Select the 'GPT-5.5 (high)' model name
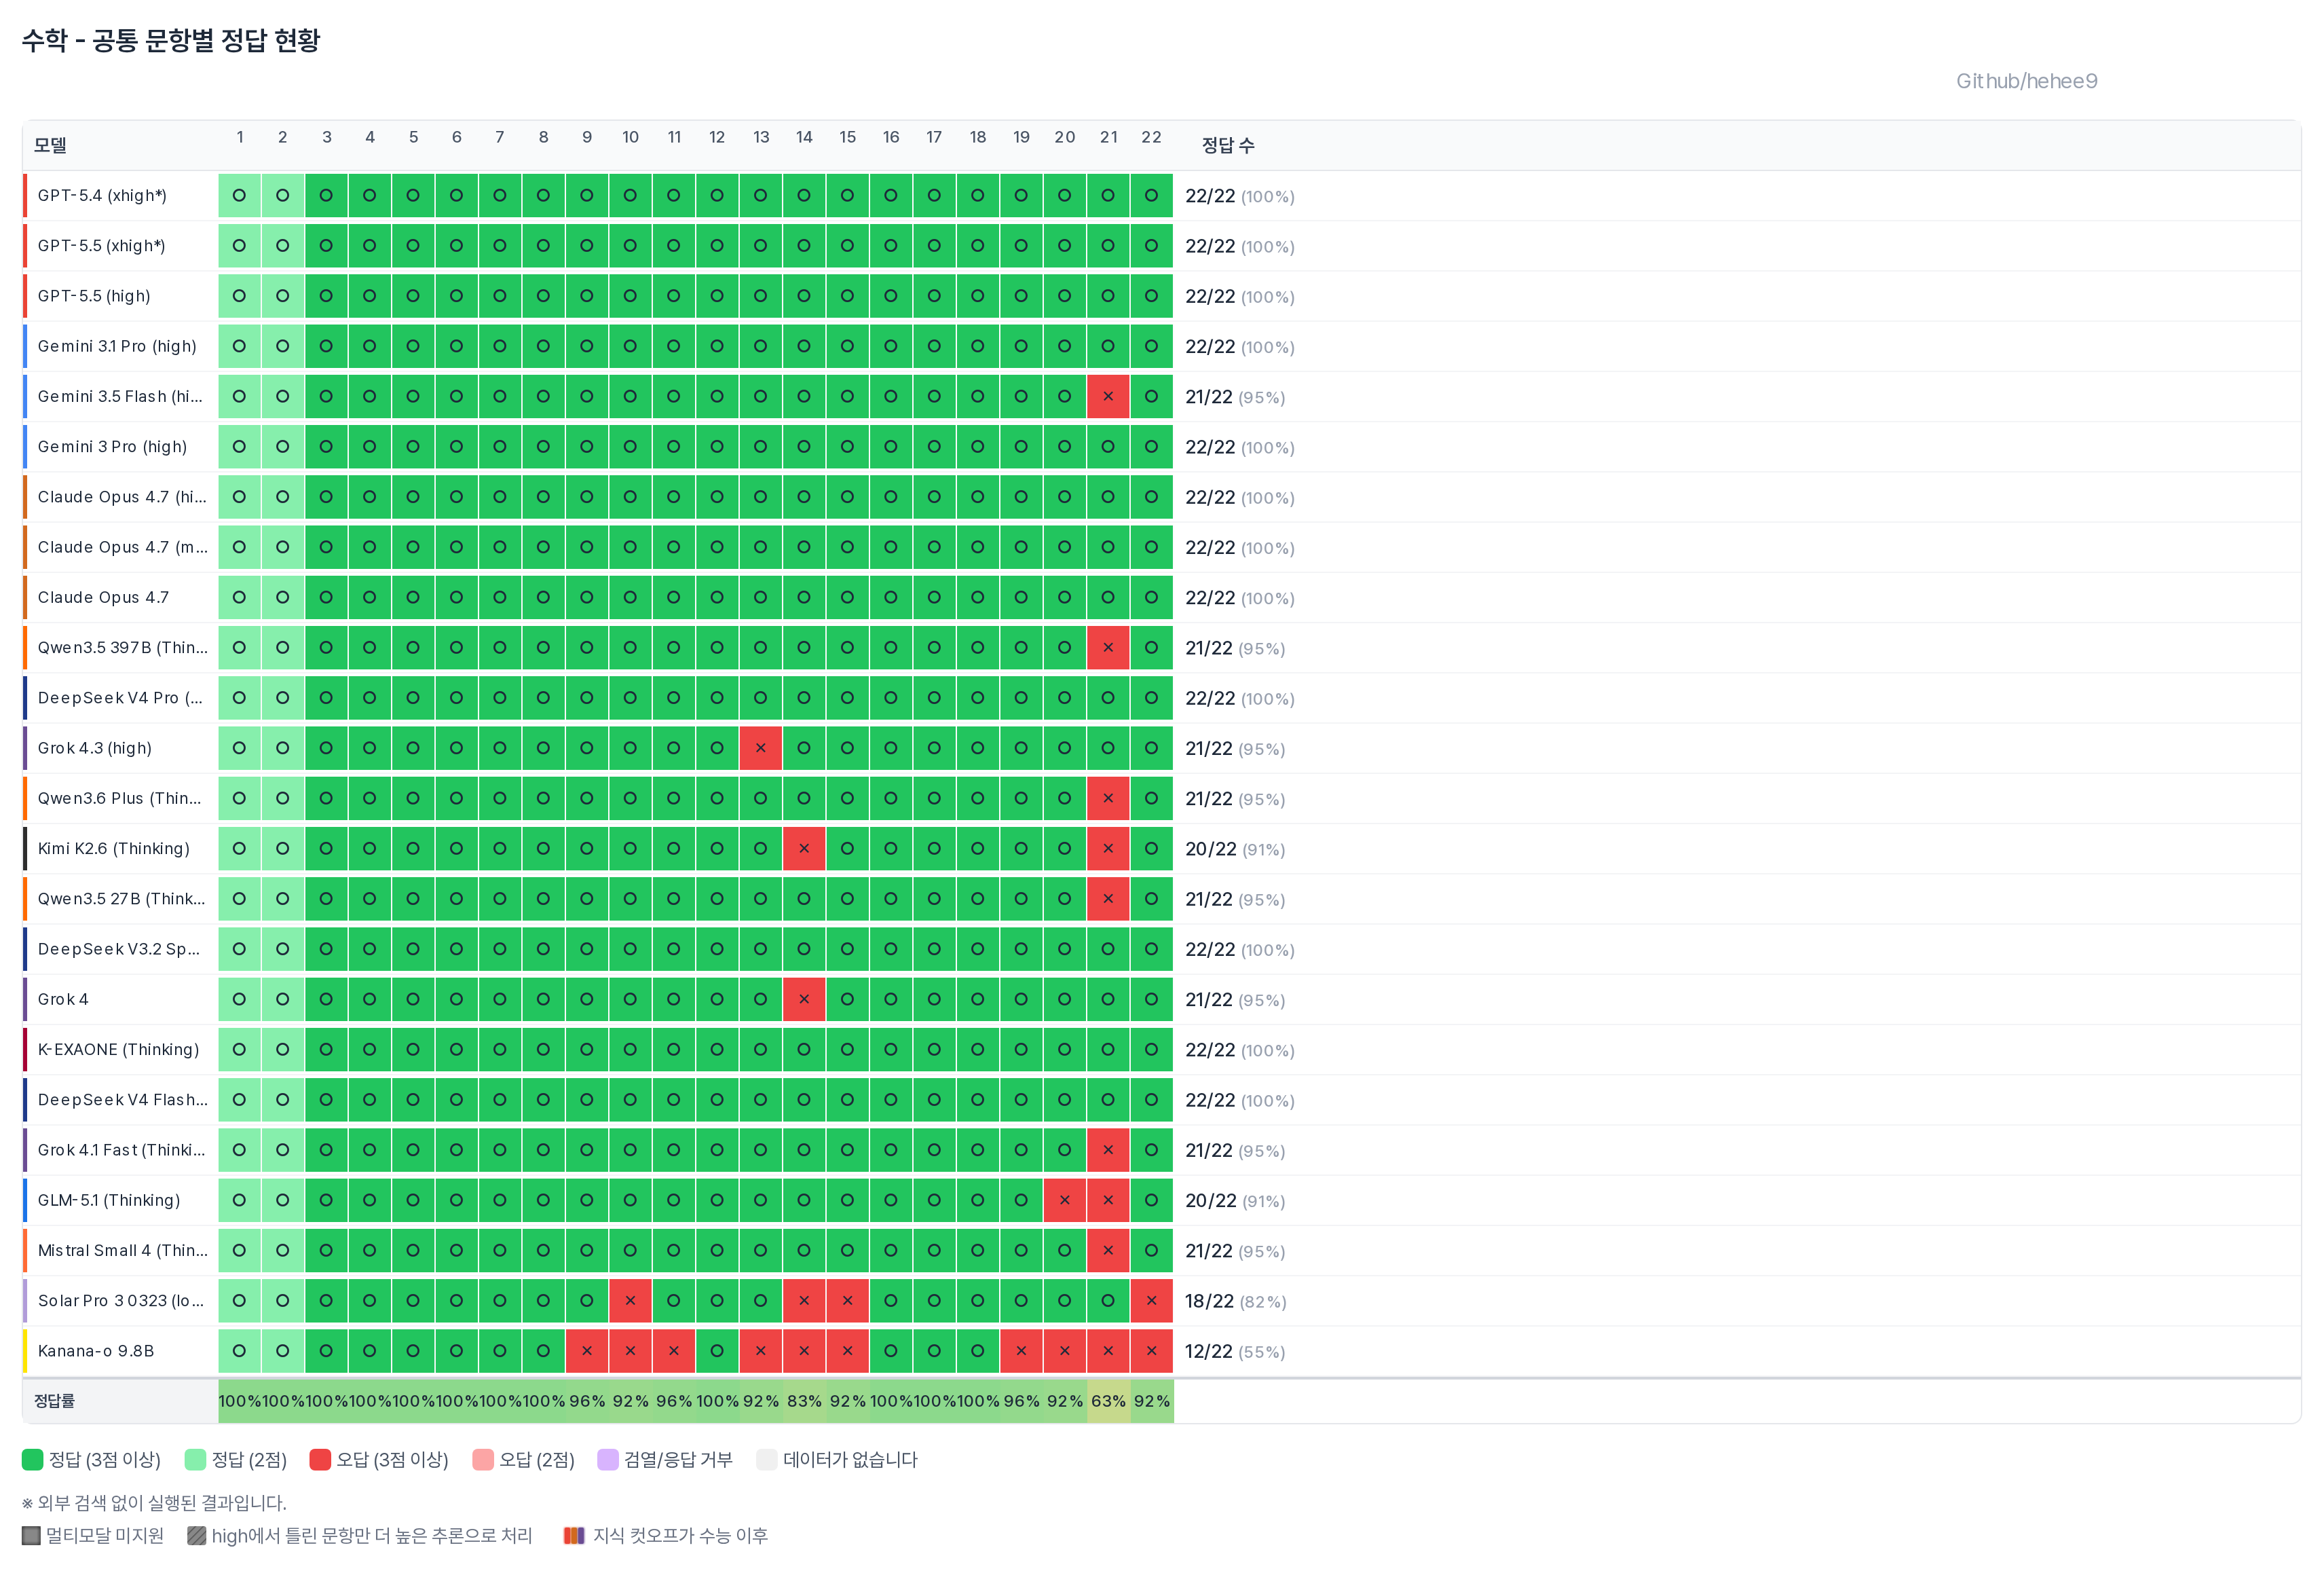This screenshot has width=2324, height=1571. click(x=94, y=296)
